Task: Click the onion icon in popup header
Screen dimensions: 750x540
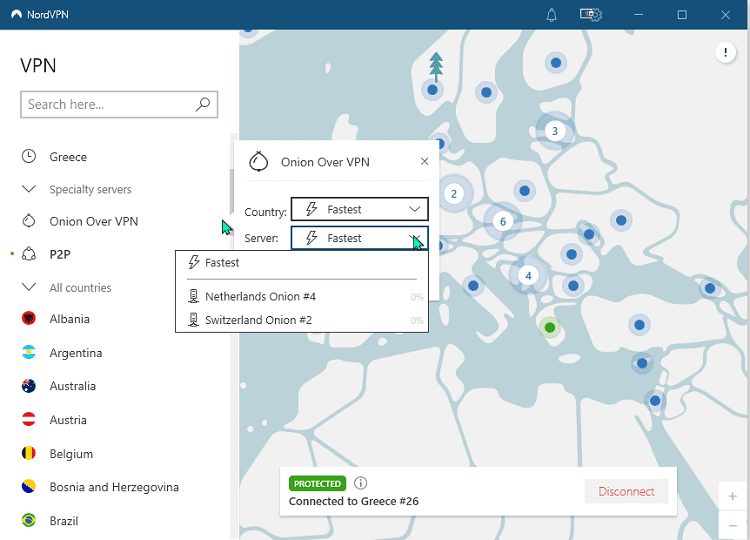Action: (258, 162)
